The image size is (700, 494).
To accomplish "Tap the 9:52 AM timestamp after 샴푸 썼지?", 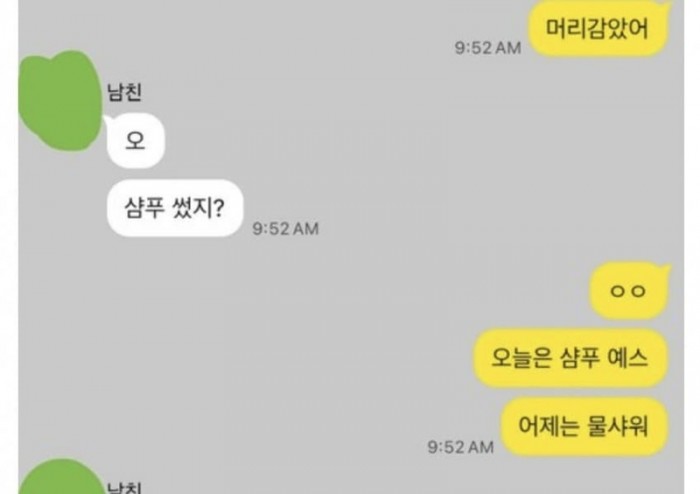I will (286, 228).
